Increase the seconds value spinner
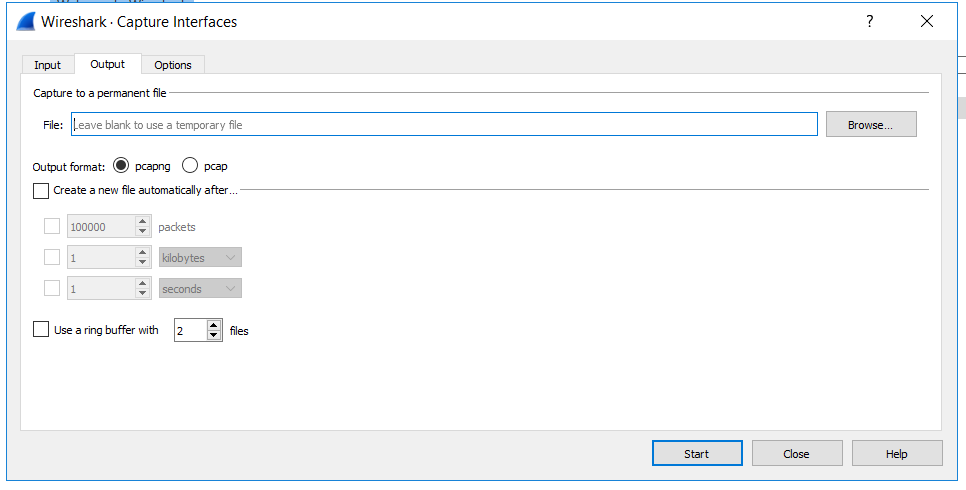This screenshot has height=490, width=966. (x=143, y=283)
